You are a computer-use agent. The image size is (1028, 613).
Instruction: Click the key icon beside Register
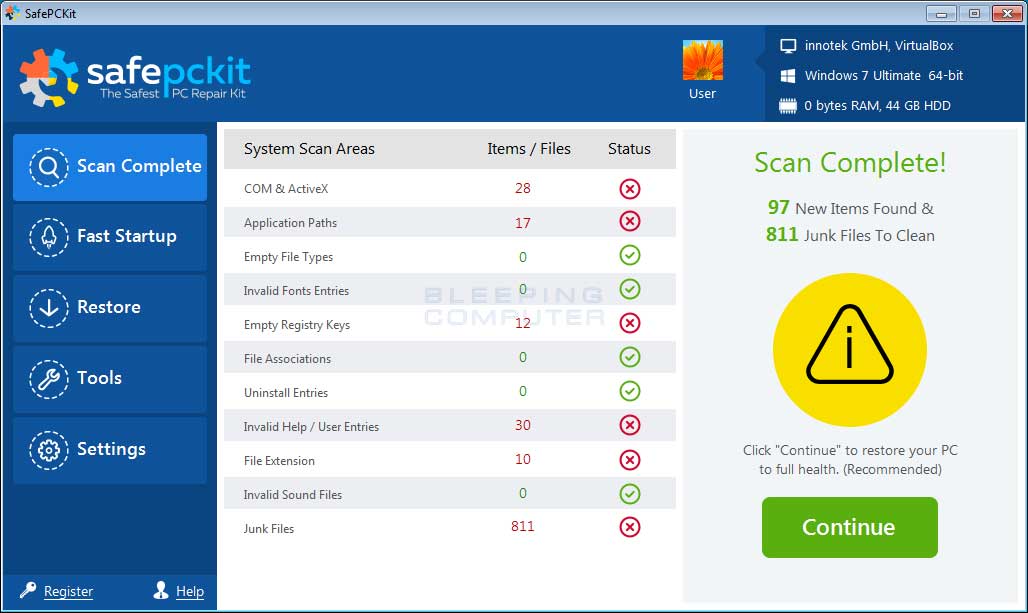click(28, 591)
